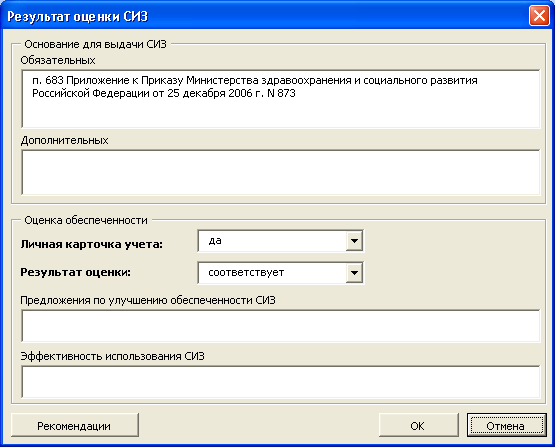Focus the Предложения по улучшению обеспеченности field
This screenshot has height=447, width=555.
tap(281, 326)
